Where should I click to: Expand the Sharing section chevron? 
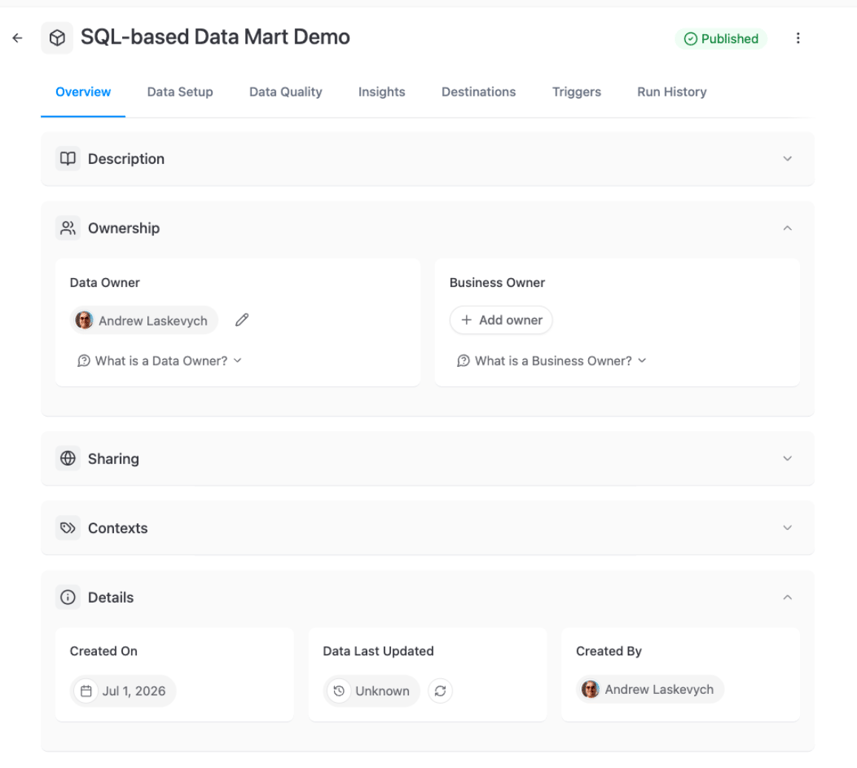point(787,459)
